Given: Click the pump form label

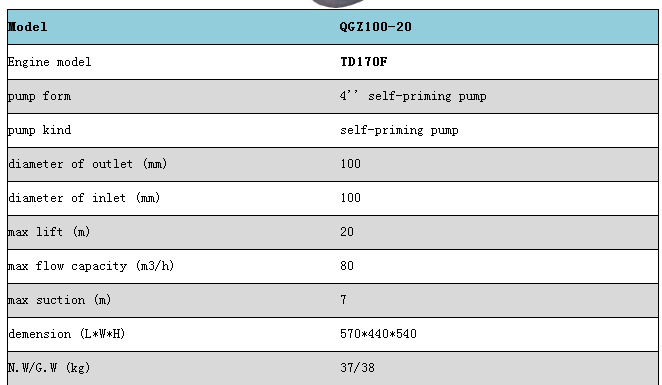Looking at the screenshot, I should tap(40, 96).
